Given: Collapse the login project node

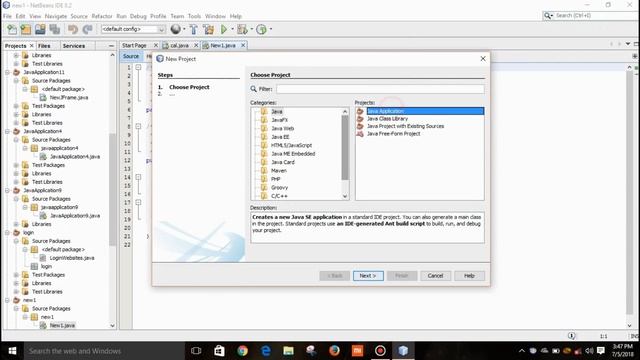Looking at the screenshot, I should 7,233.
